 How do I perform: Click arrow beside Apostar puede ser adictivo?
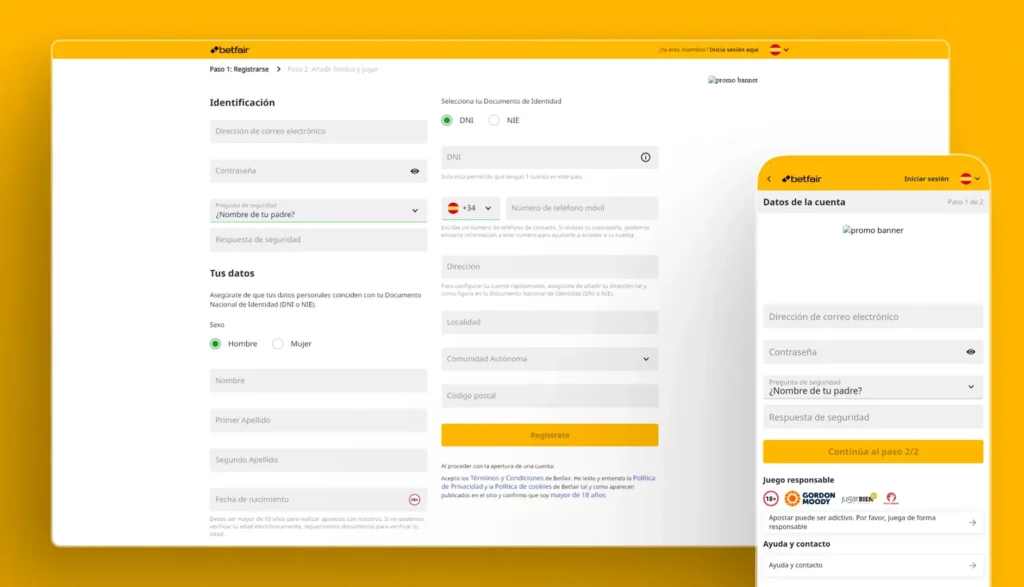[x=972, y=522]
